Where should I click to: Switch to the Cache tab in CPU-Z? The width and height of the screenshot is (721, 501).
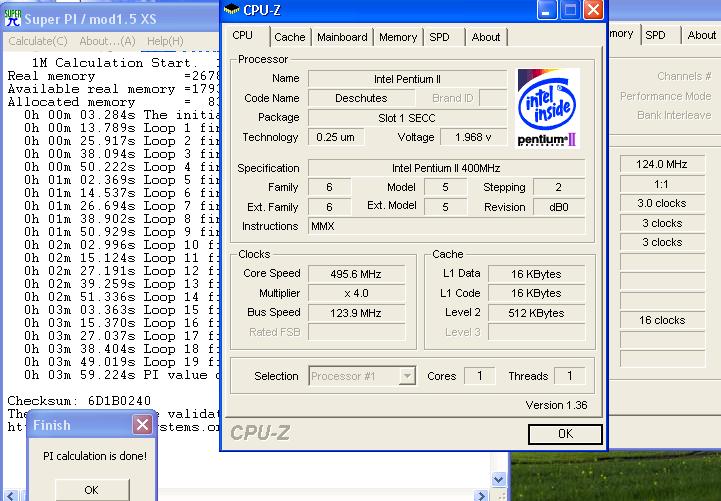[x=290, y=37]
